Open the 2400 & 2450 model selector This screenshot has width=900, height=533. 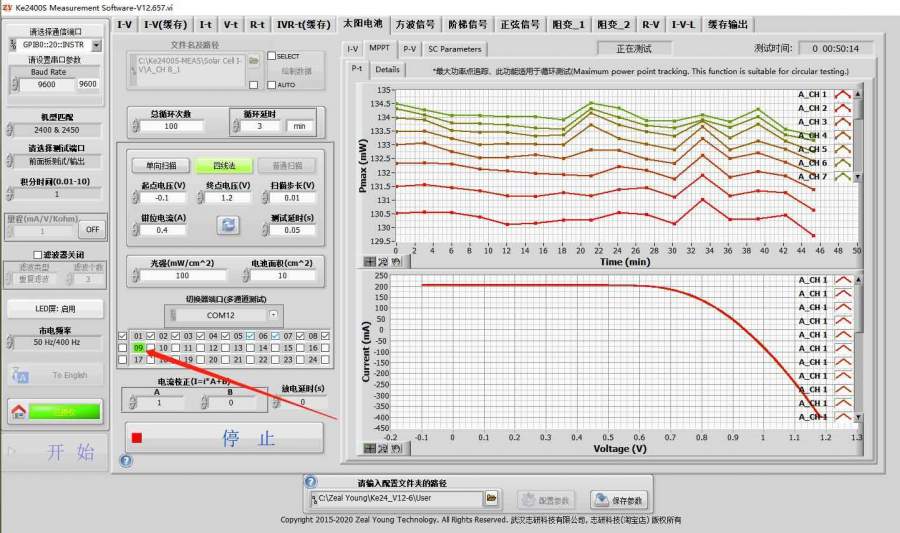[x=56, y=130]
